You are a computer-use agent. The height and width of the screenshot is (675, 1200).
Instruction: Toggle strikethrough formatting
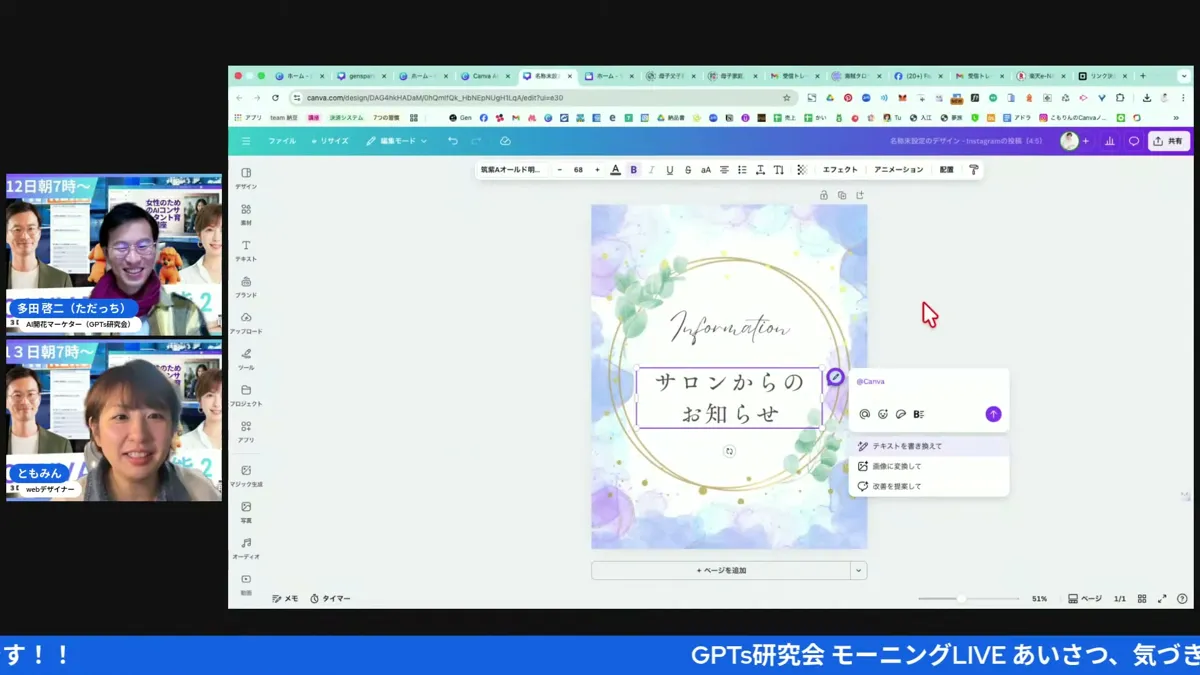[687, 170]
